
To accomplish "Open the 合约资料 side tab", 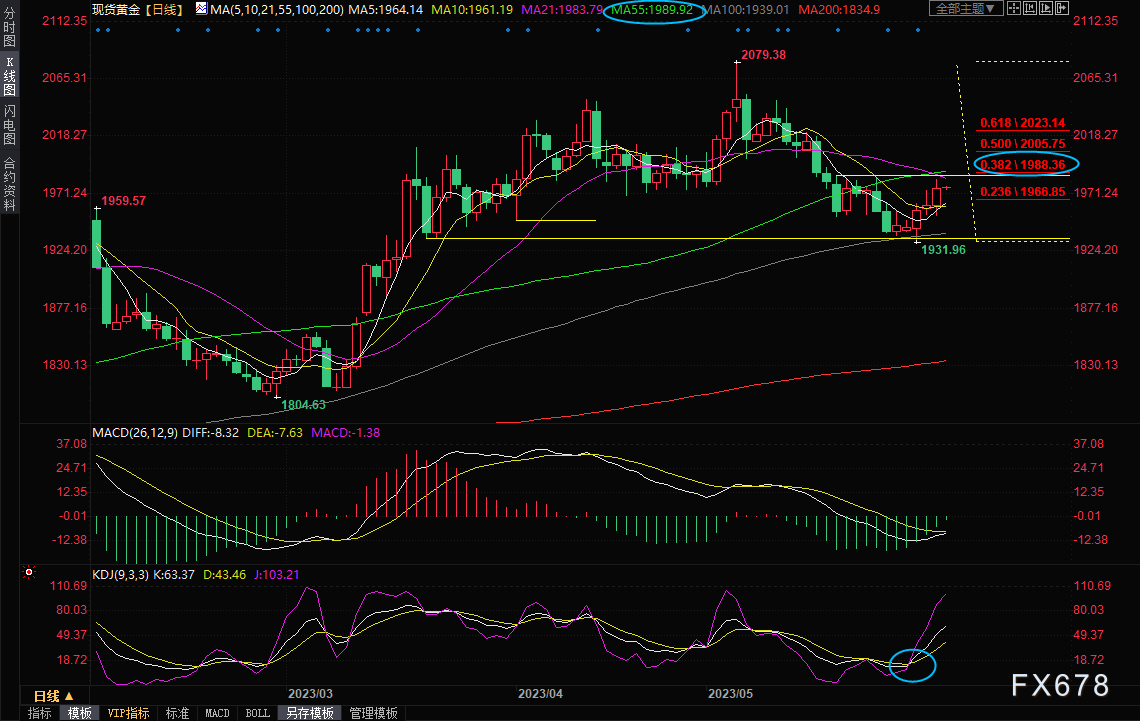I will point(9,183).
